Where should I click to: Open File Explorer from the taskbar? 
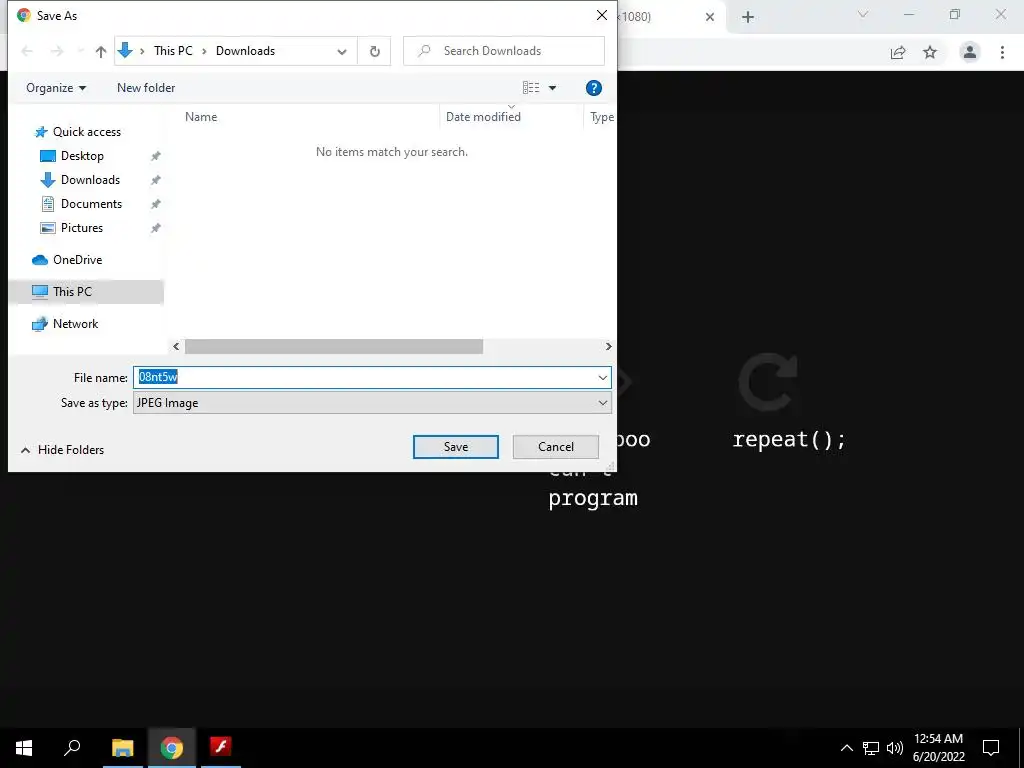pyautogui.click(x=122, y=747)
